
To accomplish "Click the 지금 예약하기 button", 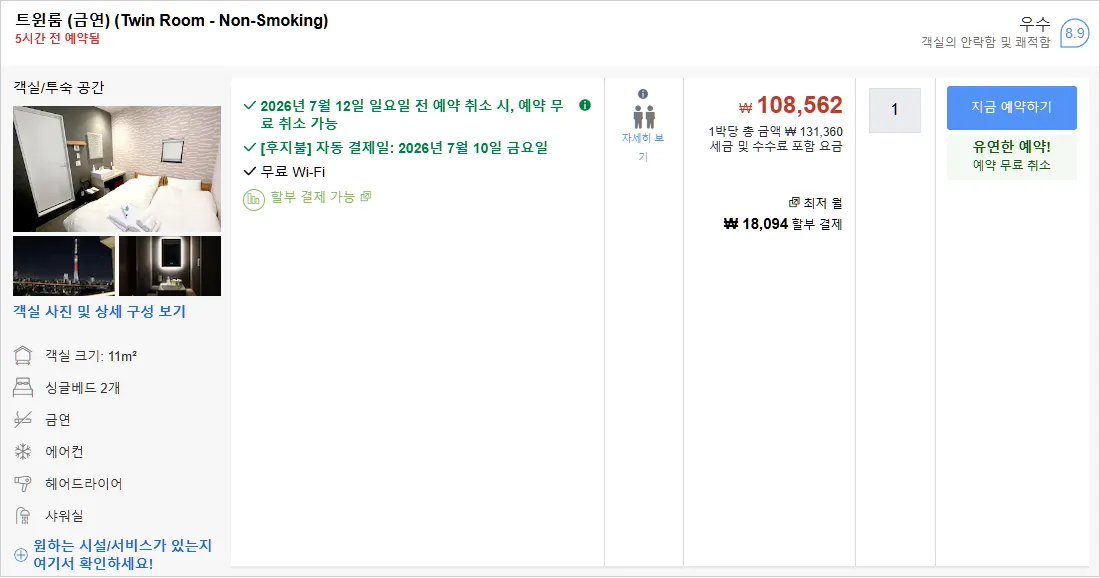I will pyautogui.click(x=1012, y=107).
